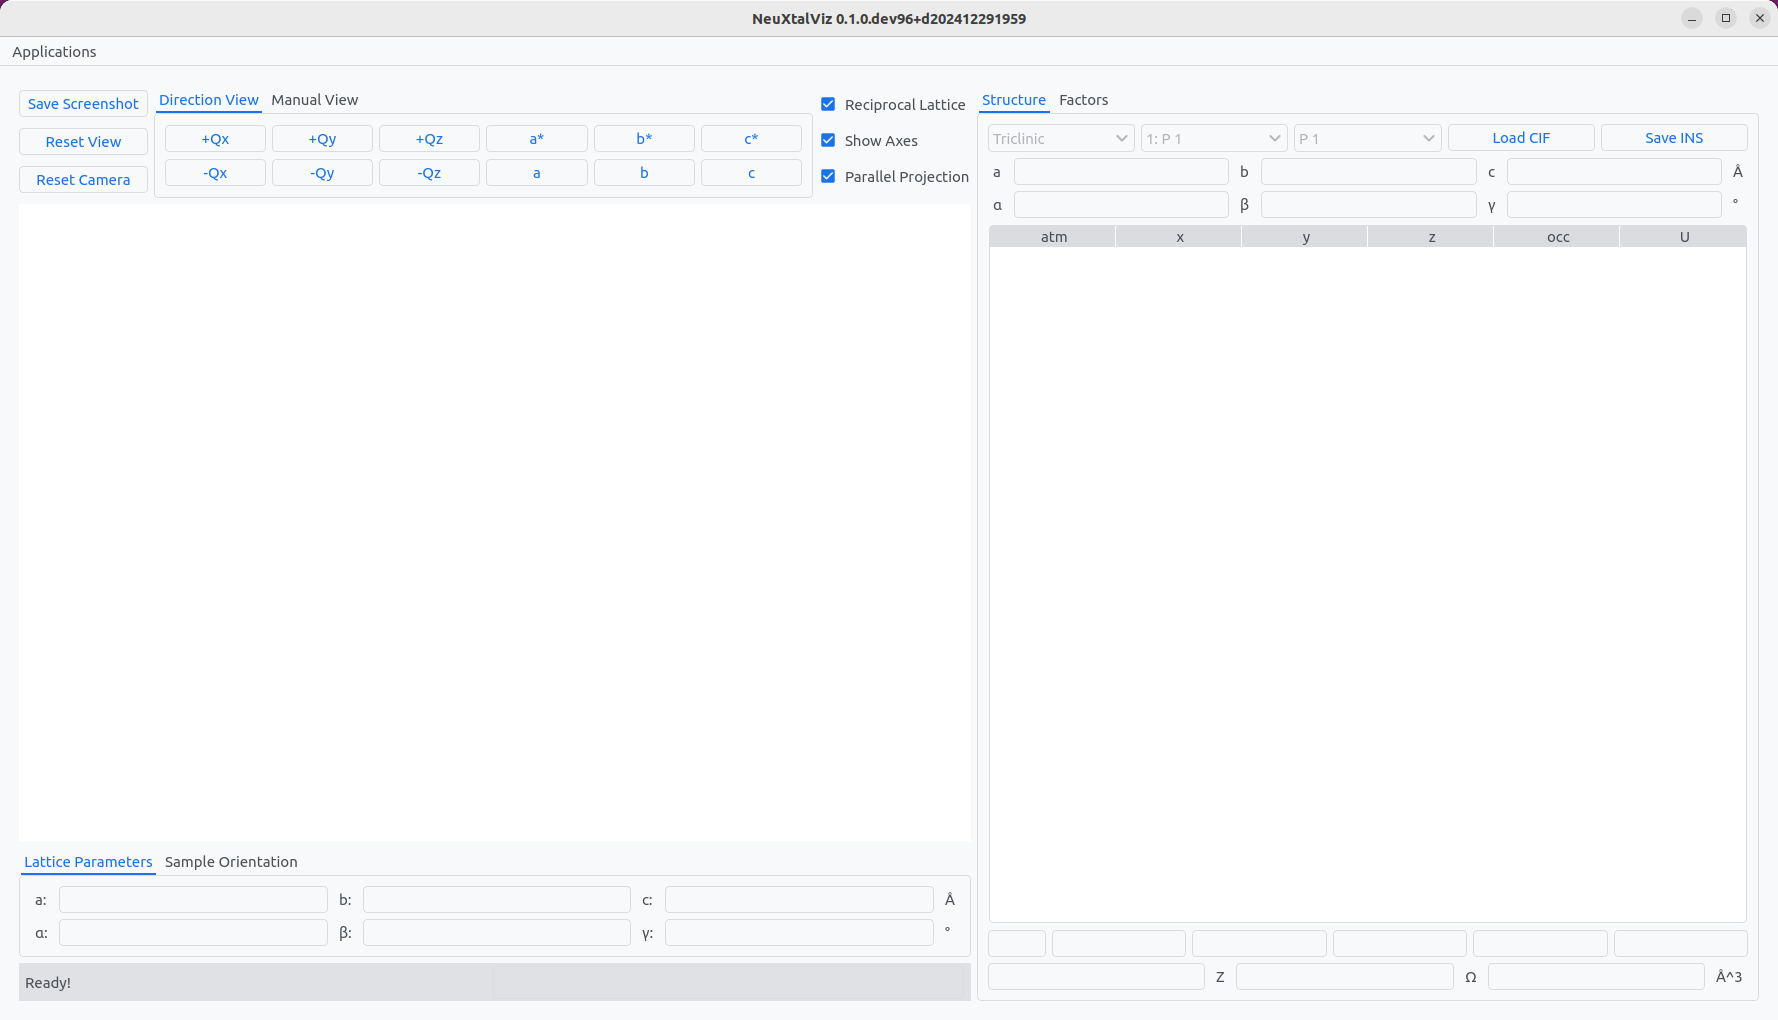Switch to the Manual View tab
Screen dimensions: 1778x1020
tap(314, 100)
